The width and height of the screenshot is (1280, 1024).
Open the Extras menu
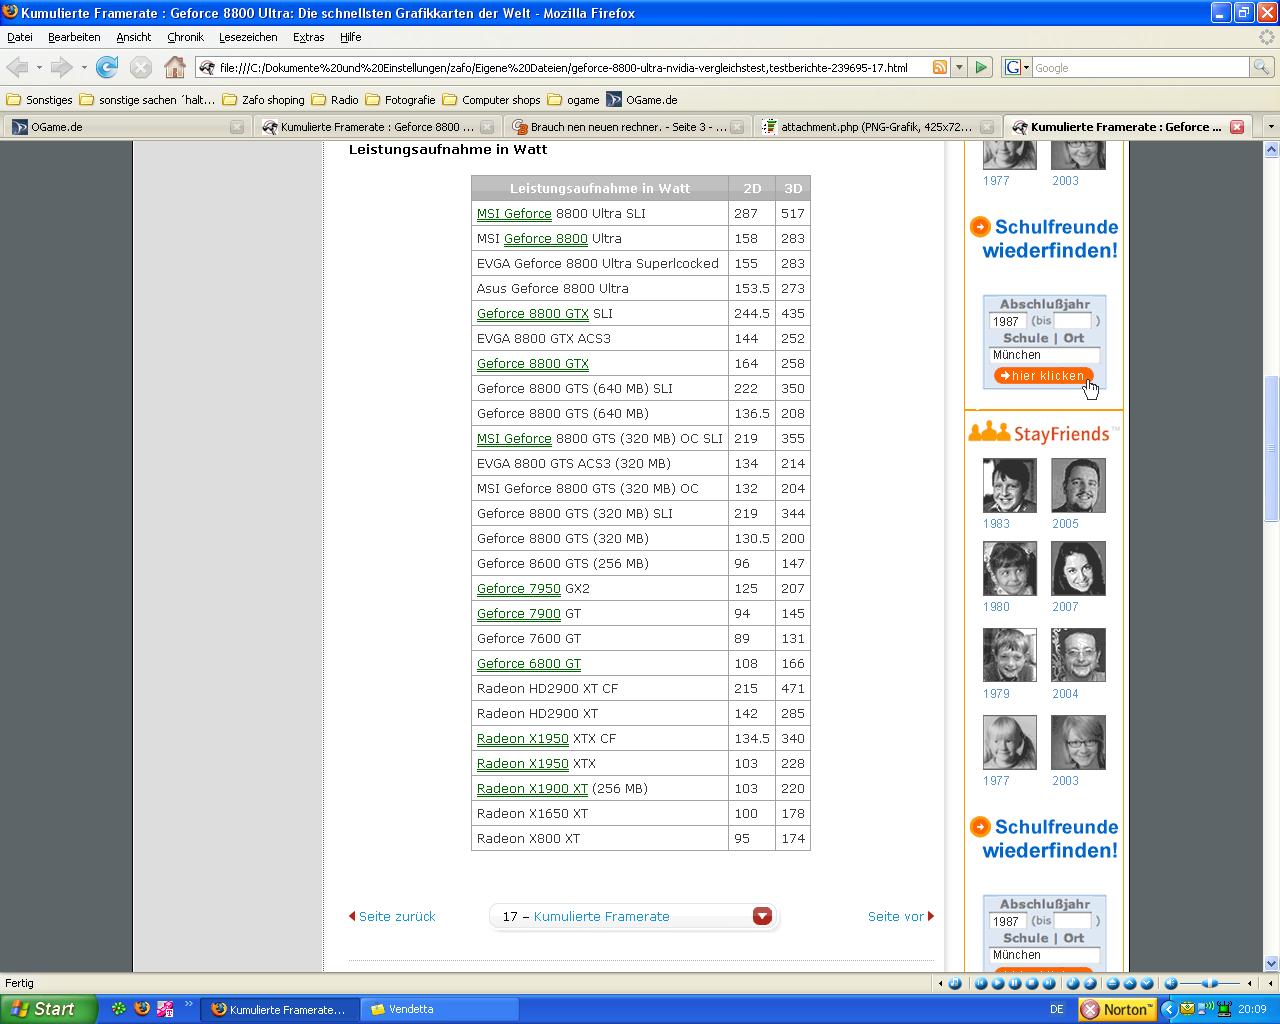coord(308,37)
